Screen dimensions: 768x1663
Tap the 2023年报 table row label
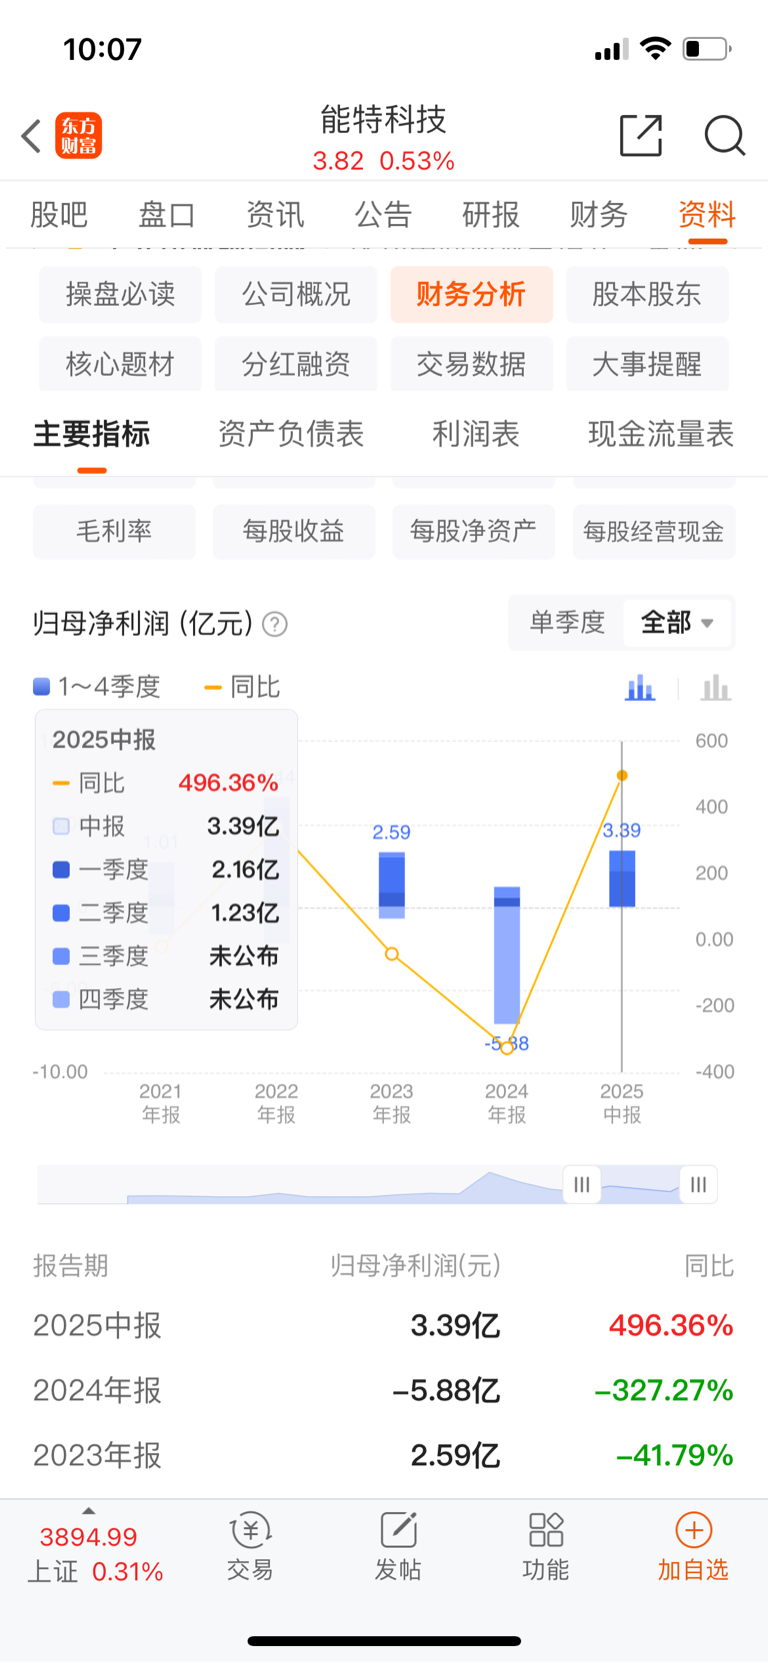[97, 1456]
